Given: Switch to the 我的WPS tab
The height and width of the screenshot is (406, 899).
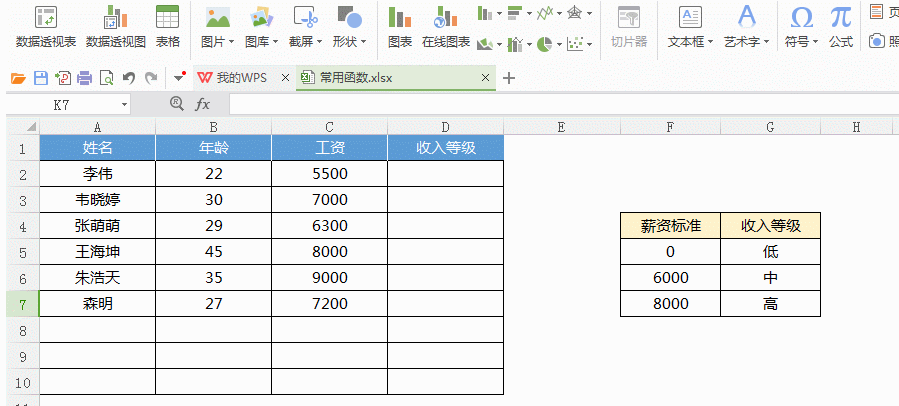Looking at the screenshot, I should pyautogui.click(x=235, y=78).
